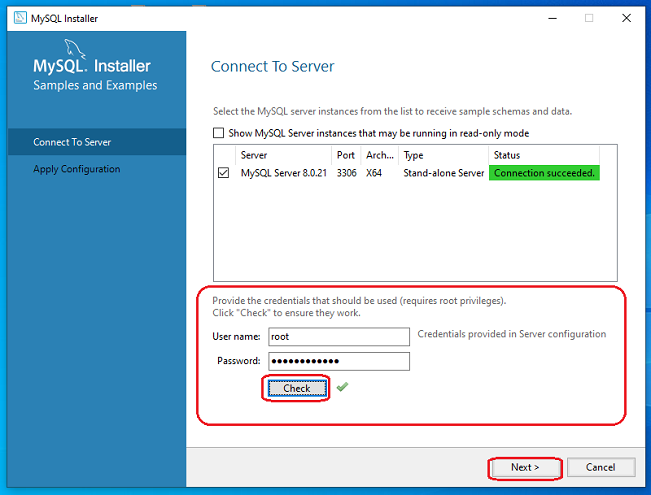Image resolution: width=651 pixels, height=495 pixels.
Task: Sort by the Server column header
Action: [284, 155]
